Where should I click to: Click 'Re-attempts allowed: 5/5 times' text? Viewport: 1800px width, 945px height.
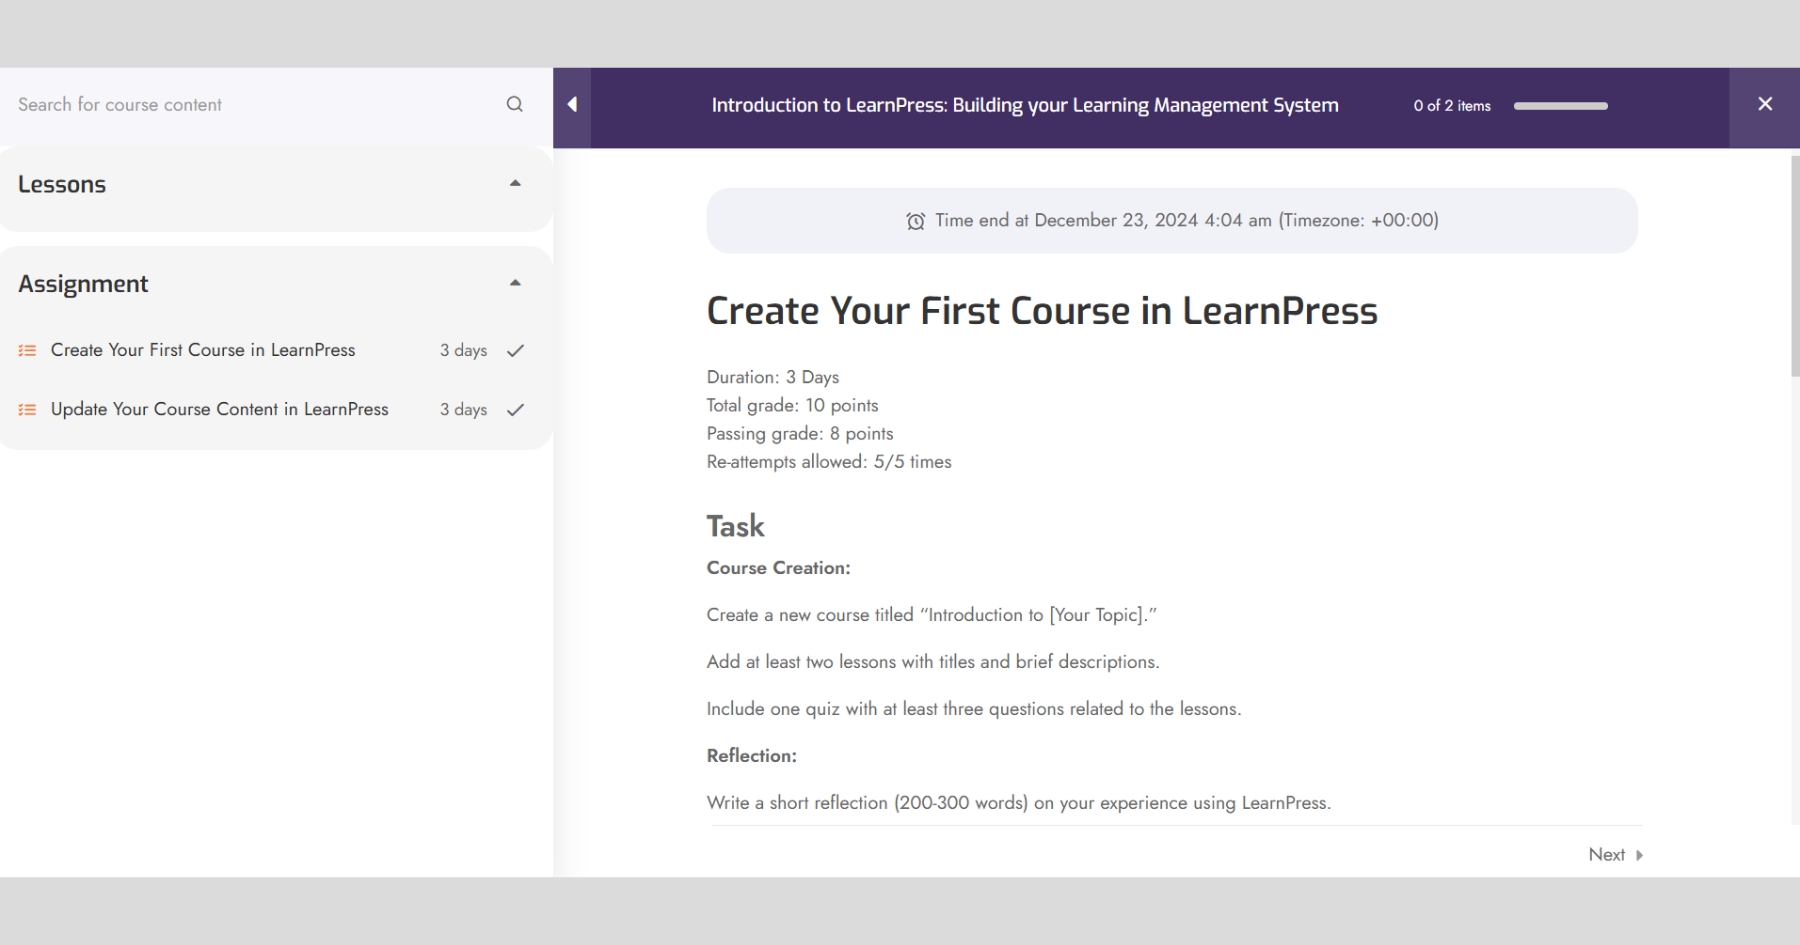(x=829, y=461)
